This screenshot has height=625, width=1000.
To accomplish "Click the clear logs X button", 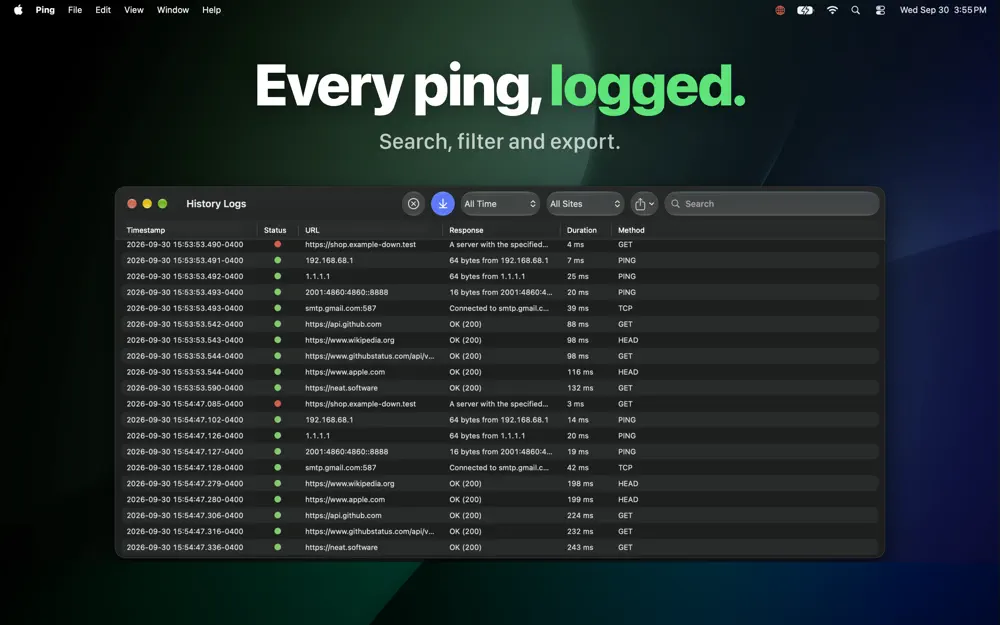I will point(413,203).
